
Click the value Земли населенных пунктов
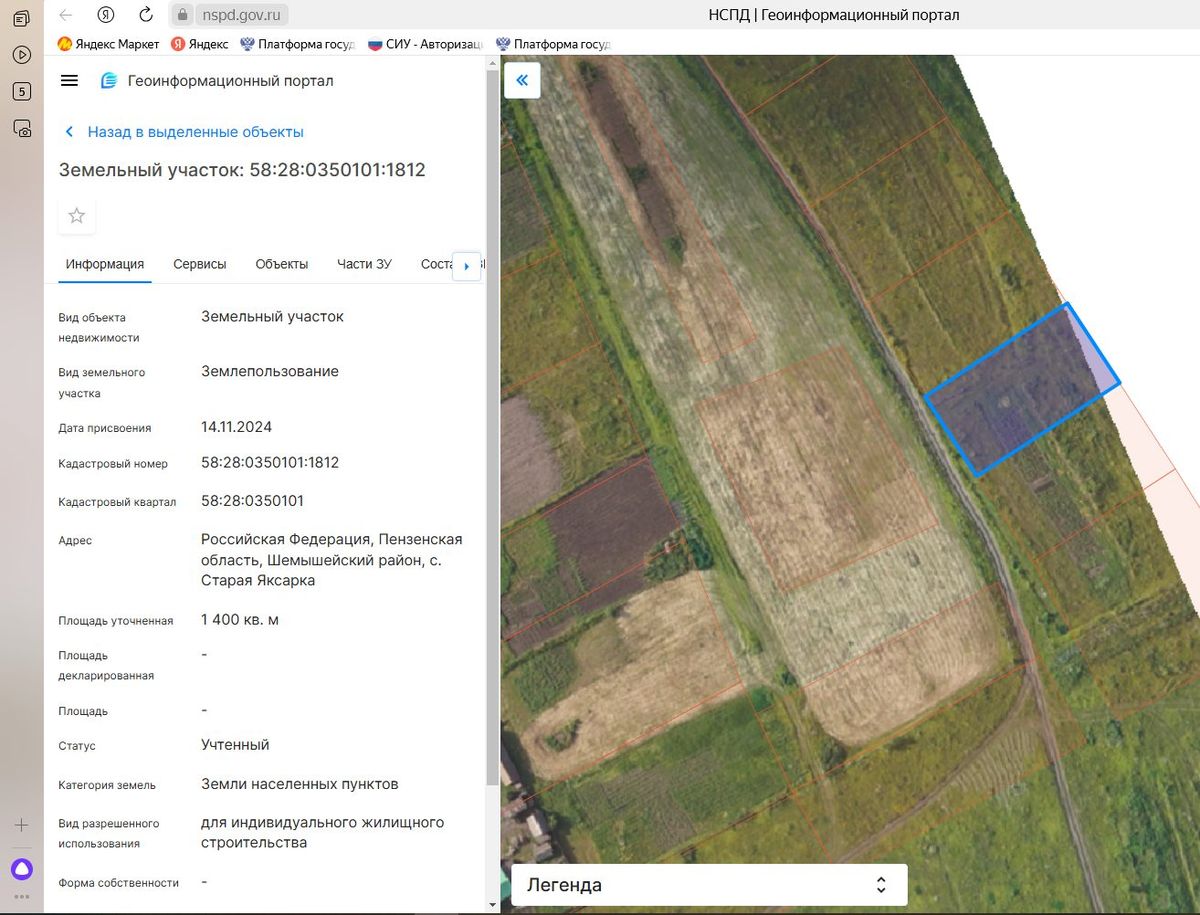pyautogui.click(x=300, y=784)
